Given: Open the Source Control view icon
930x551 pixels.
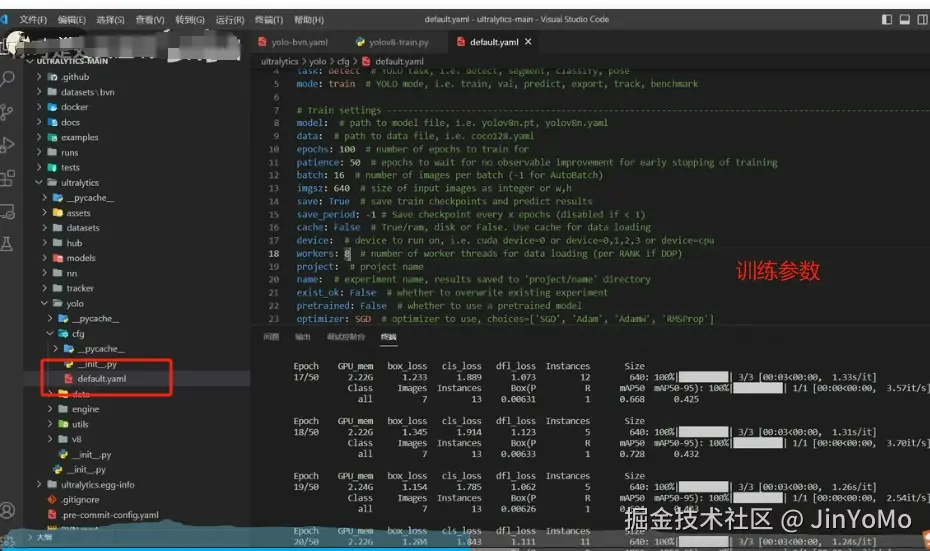Looking at the screenshot, I should (7, 112).
